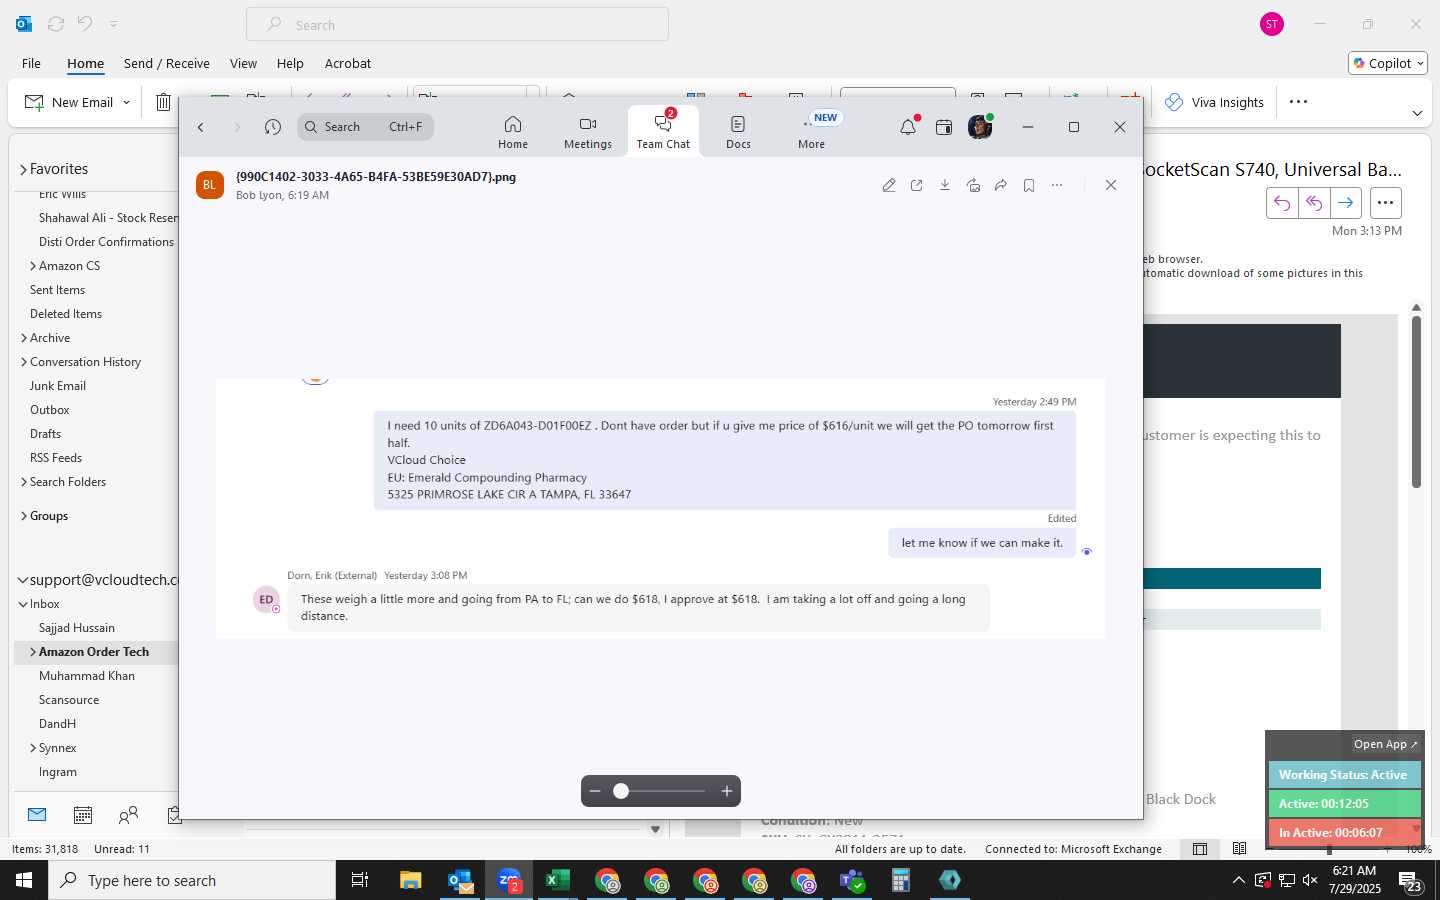Open Outlook People view icon
The width and height of the screenshot is (1440, 900).
pyautogui.click(x=128, y=815)
